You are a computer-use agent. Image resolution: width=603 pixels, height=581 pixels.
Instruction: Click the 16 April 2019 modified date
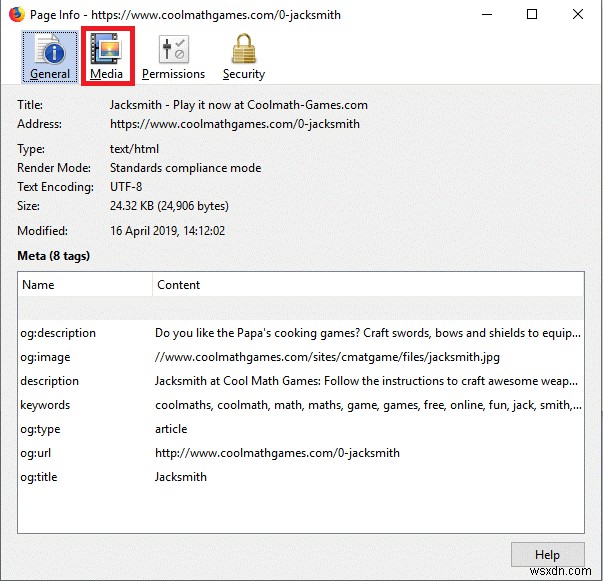pos(167,231)
